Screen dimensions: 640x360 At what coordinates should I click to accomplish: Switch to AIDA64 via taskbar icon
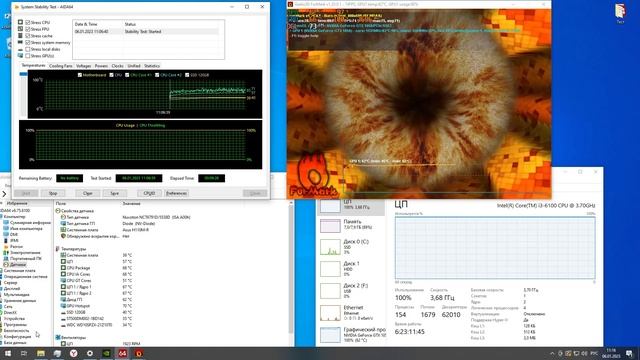point(122,353)
